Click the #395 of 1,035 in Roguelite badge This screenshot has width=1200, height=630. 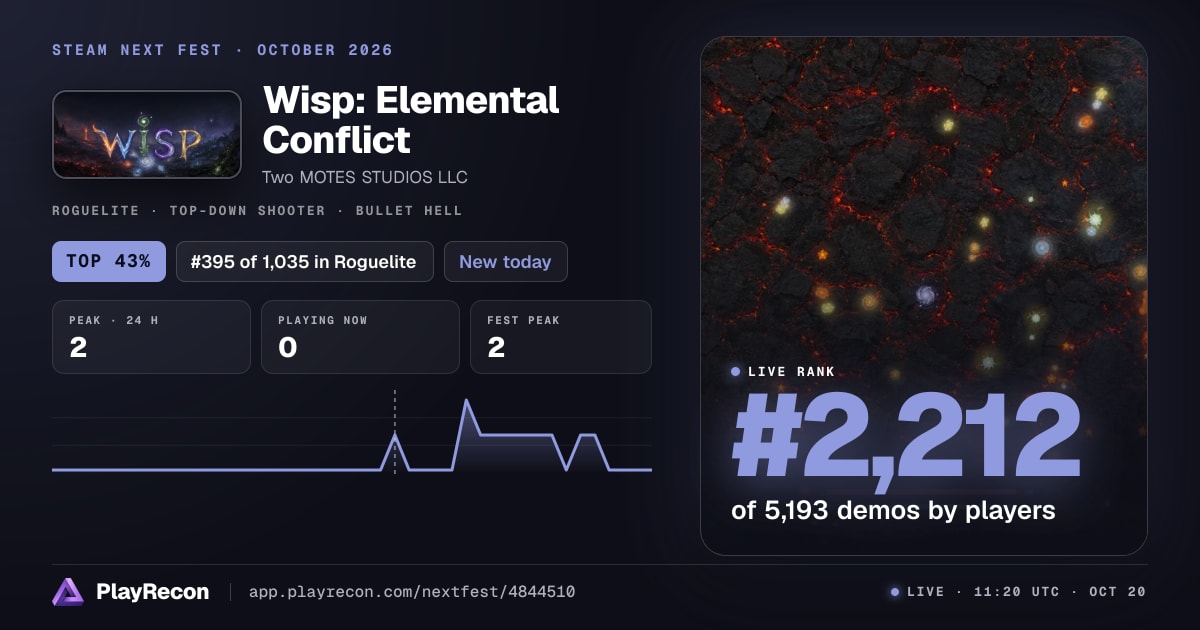pos(304,262)
